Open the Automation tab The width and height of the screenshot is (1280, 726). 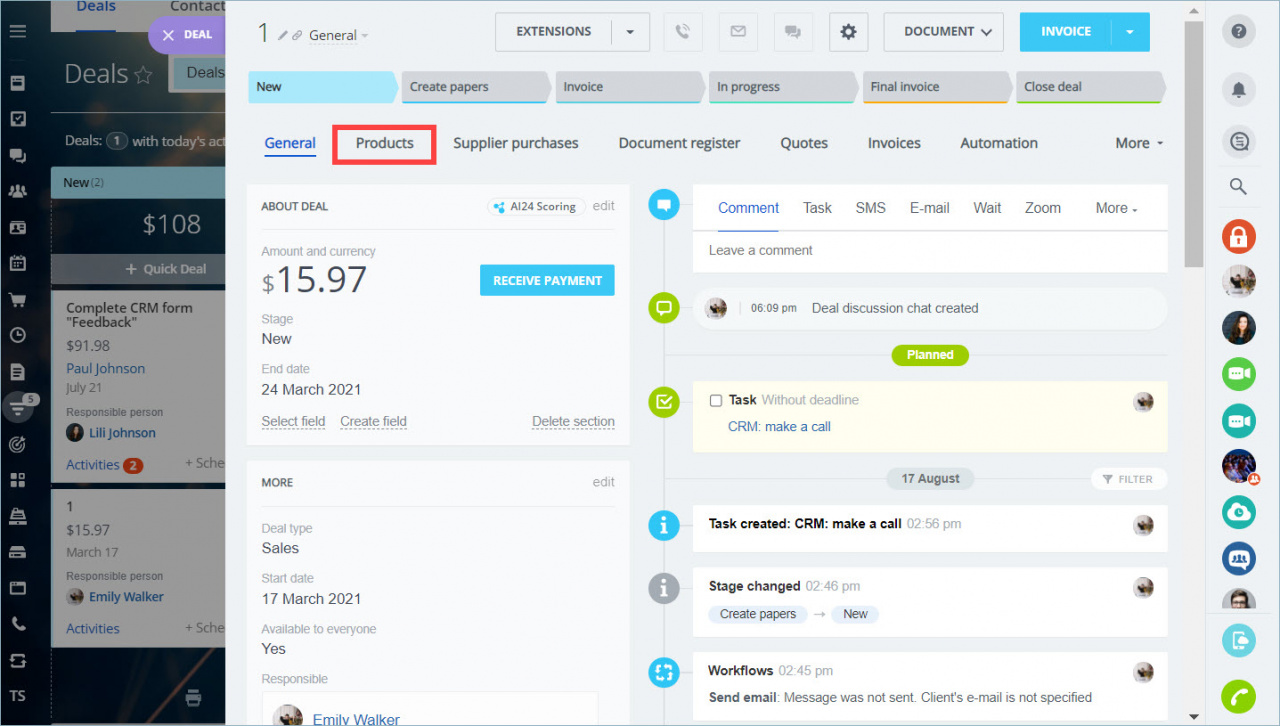click(x=999, y=143)
